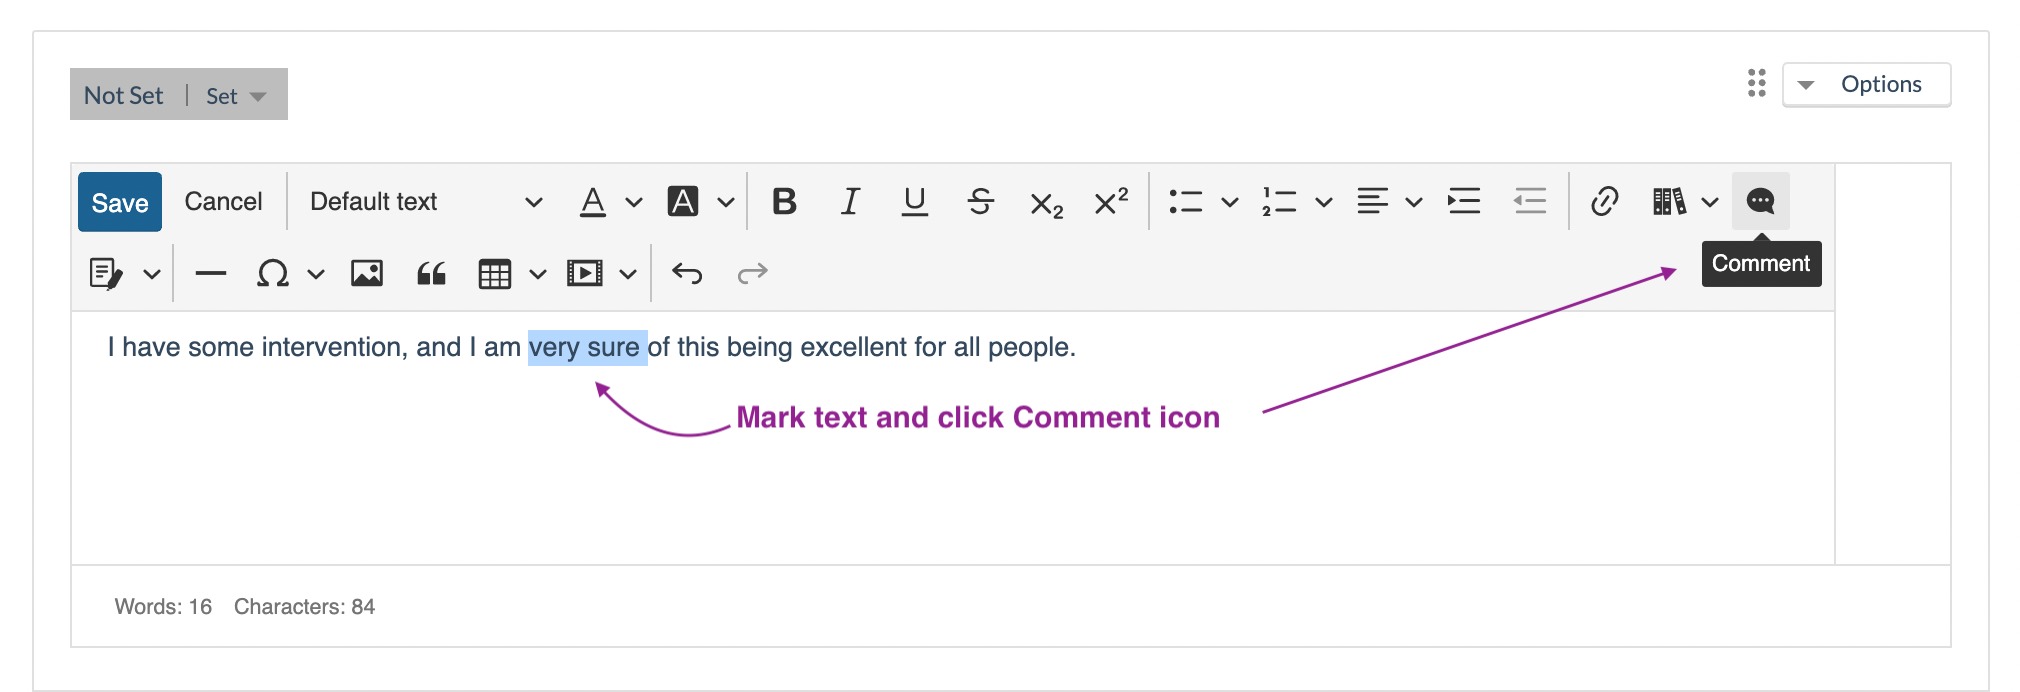This screenshot has width=2020, height=692.
Task: Toggle italic formatting
Action: (x=850, y=201)
